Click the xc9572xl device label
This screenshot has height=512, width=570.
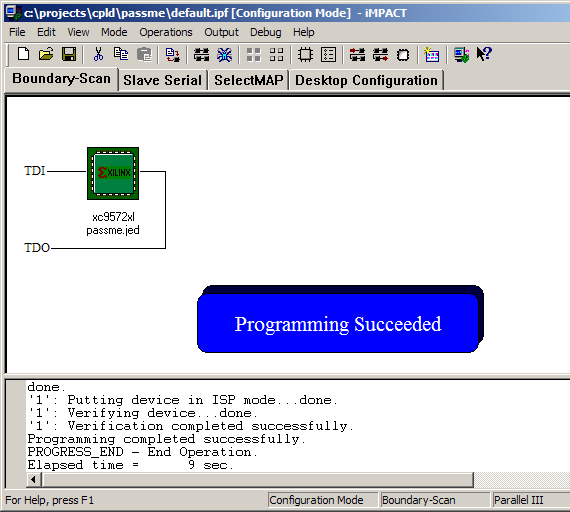[113, 217]
